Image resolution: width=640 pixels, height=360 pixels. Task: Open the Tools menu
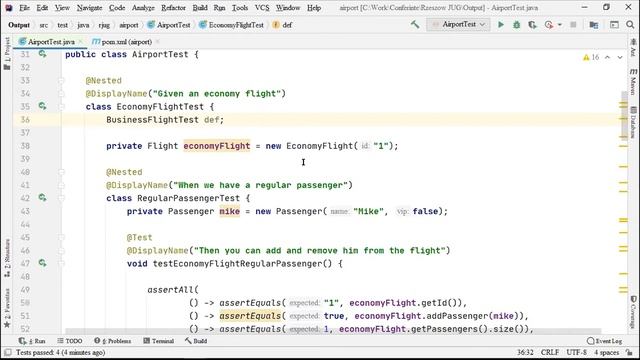240,8
